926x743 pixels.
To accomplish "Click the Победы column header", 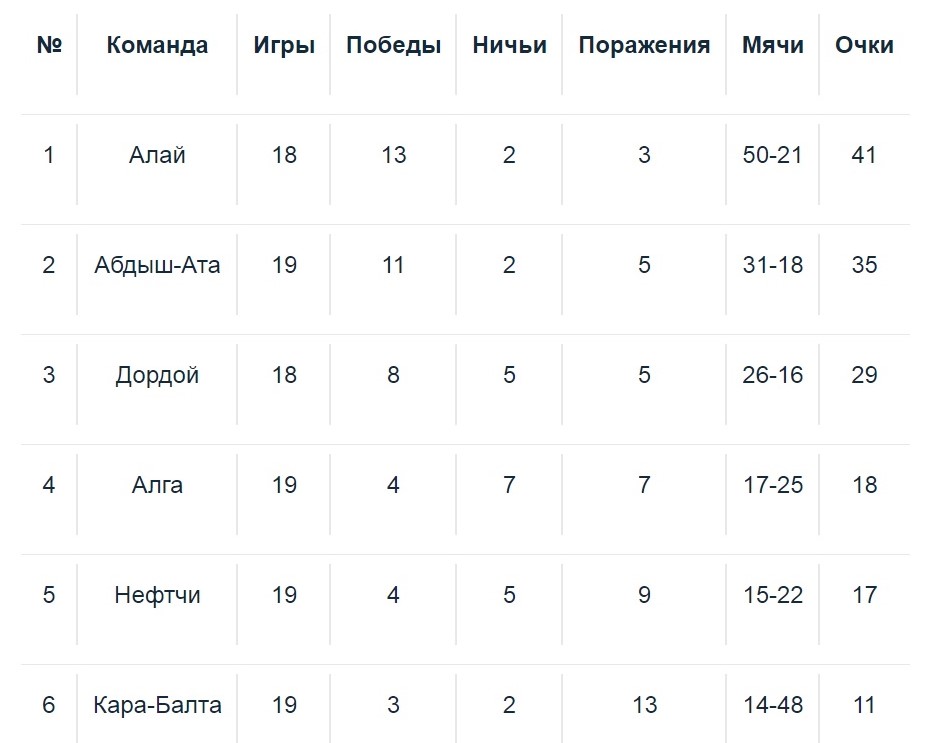I will tap(393, 45).
